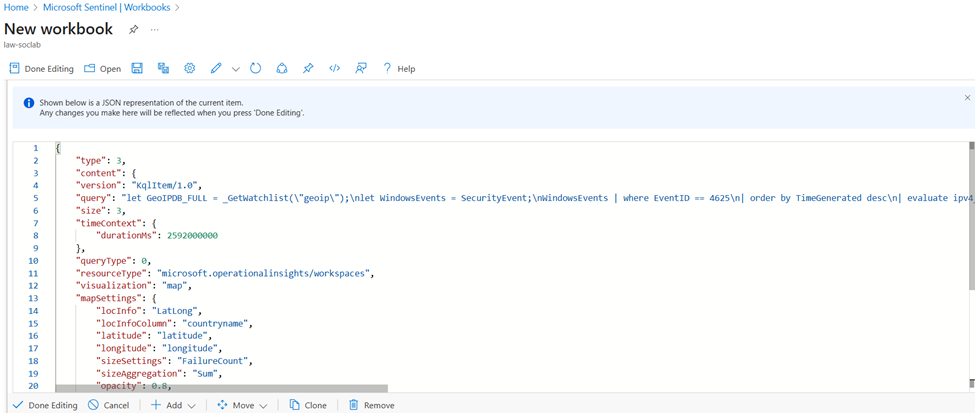Viewport: 975px width, 413px height.
Task: Clone the current item
Action: (x=308, y=405)
